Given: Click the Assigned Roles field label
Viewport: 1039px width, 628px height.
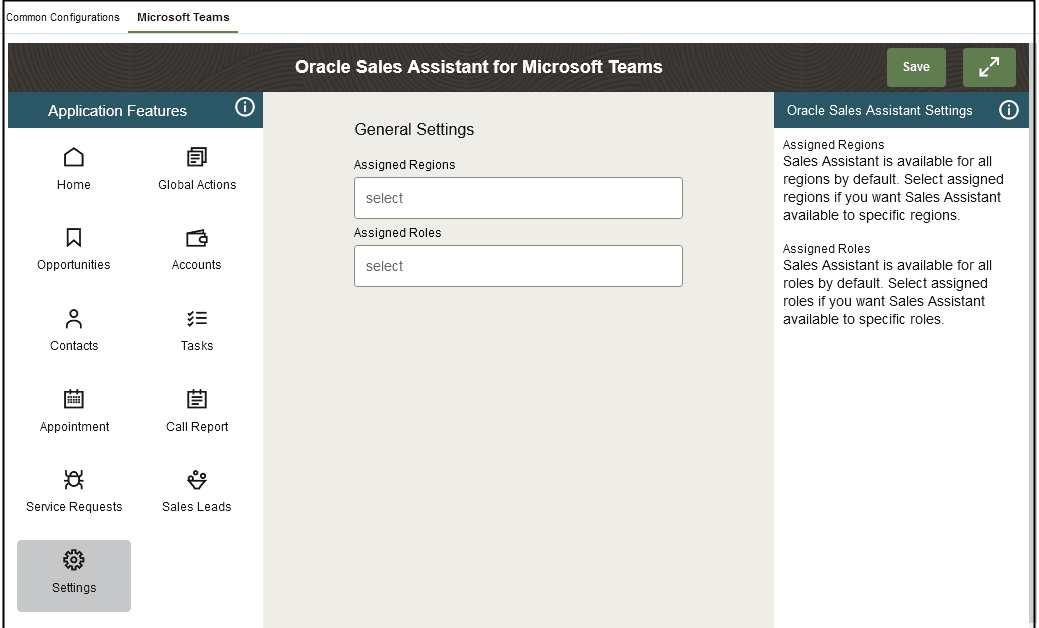Looking at the screenshot, I should [x=398, y=233].
